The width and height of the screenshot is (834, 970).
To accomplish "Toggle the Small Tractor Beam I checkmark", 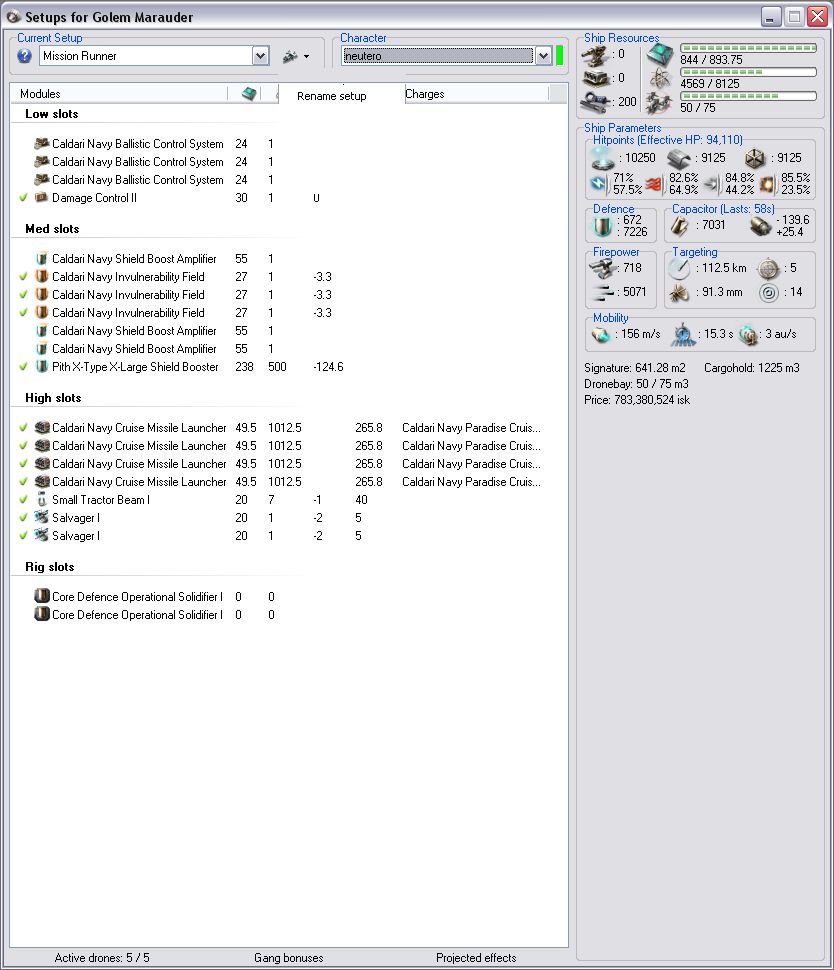I will [x=24, y=499].
